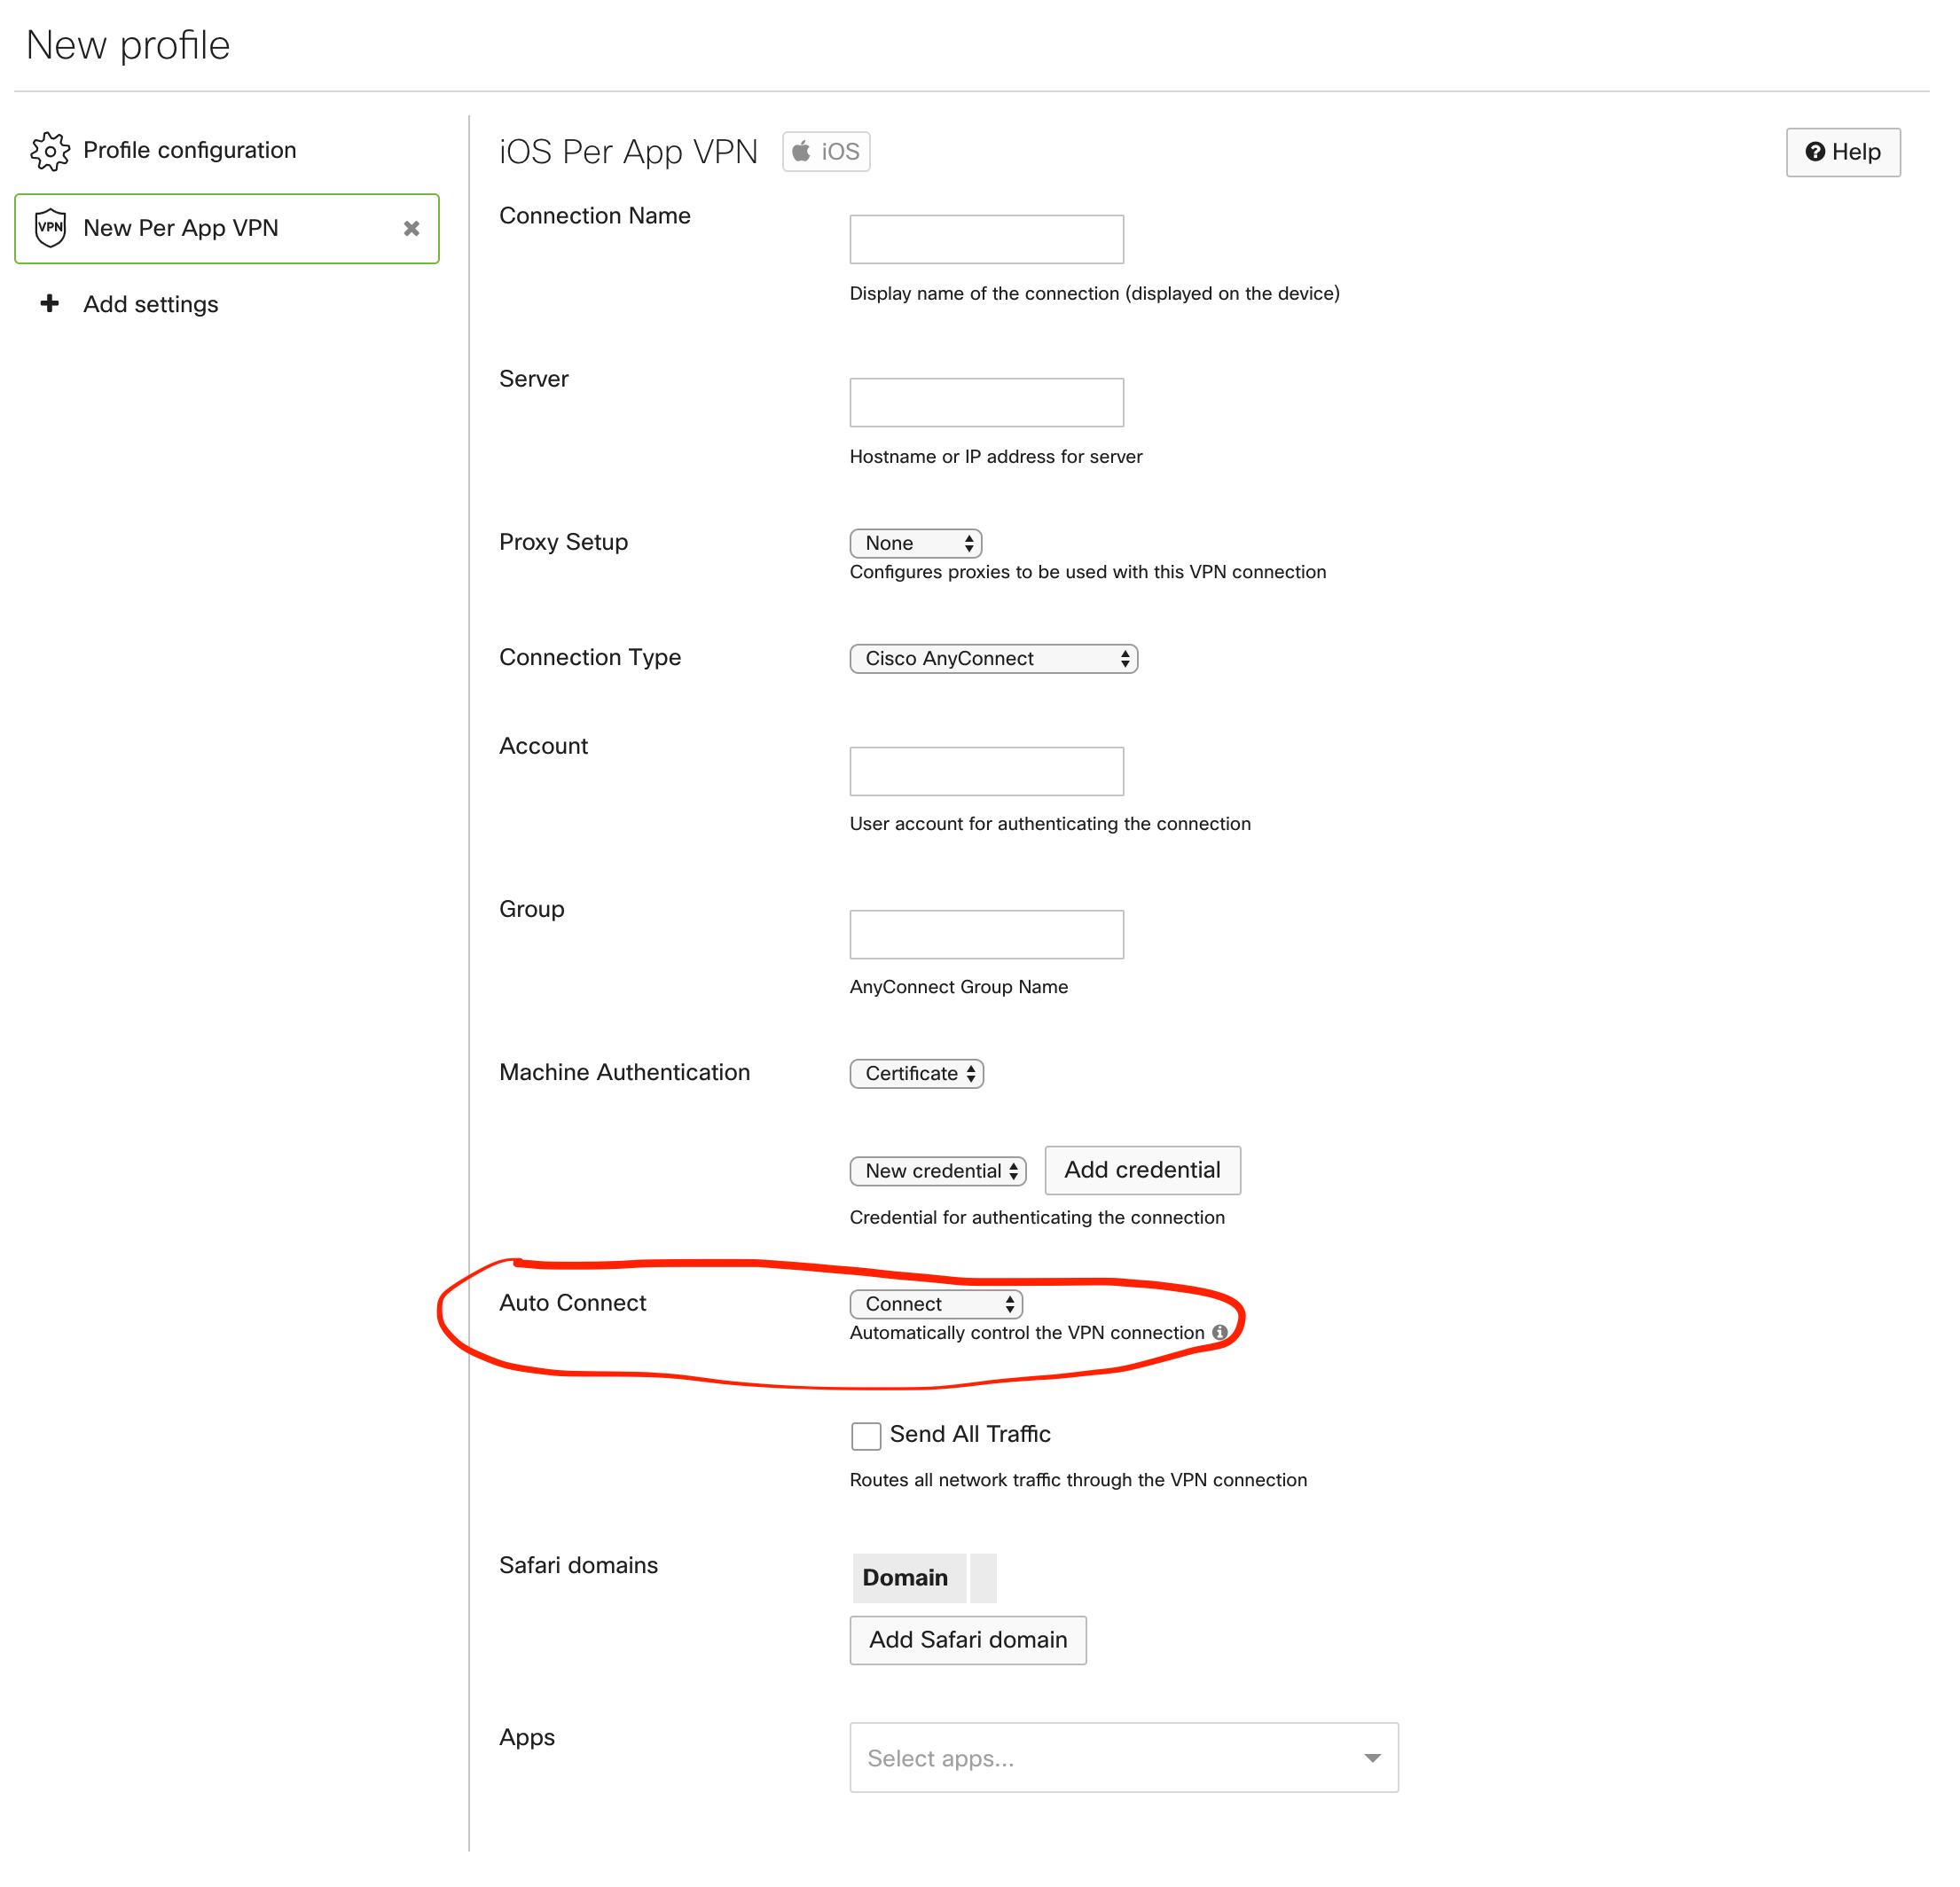Open the Machine Authentication Certificate dropdown
The image size is (1960, 1887).
(x=916, y=1073)
